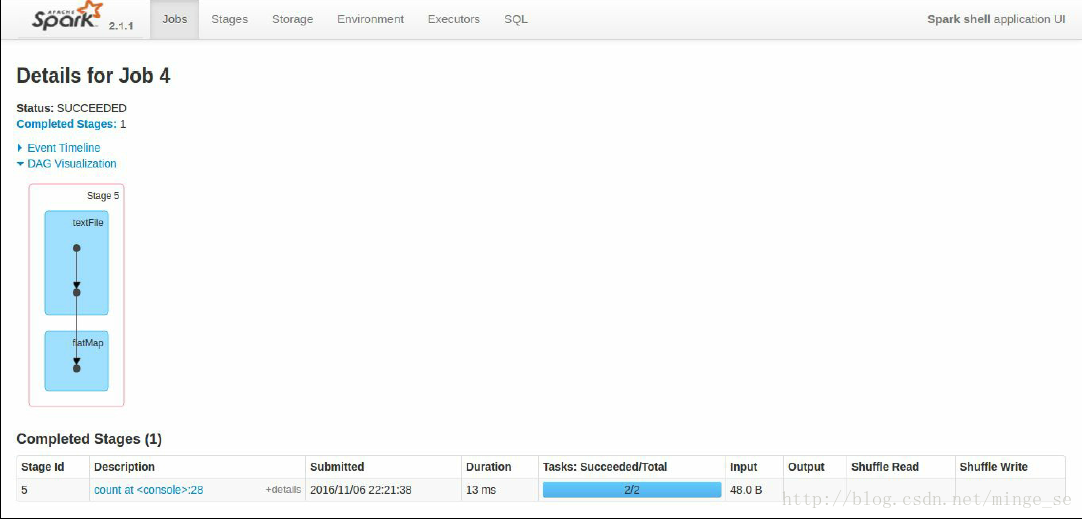Sort by the Stage Id column header
Image resolution: width=1083 pixels, height=519 pixels.
coord(43,467)
